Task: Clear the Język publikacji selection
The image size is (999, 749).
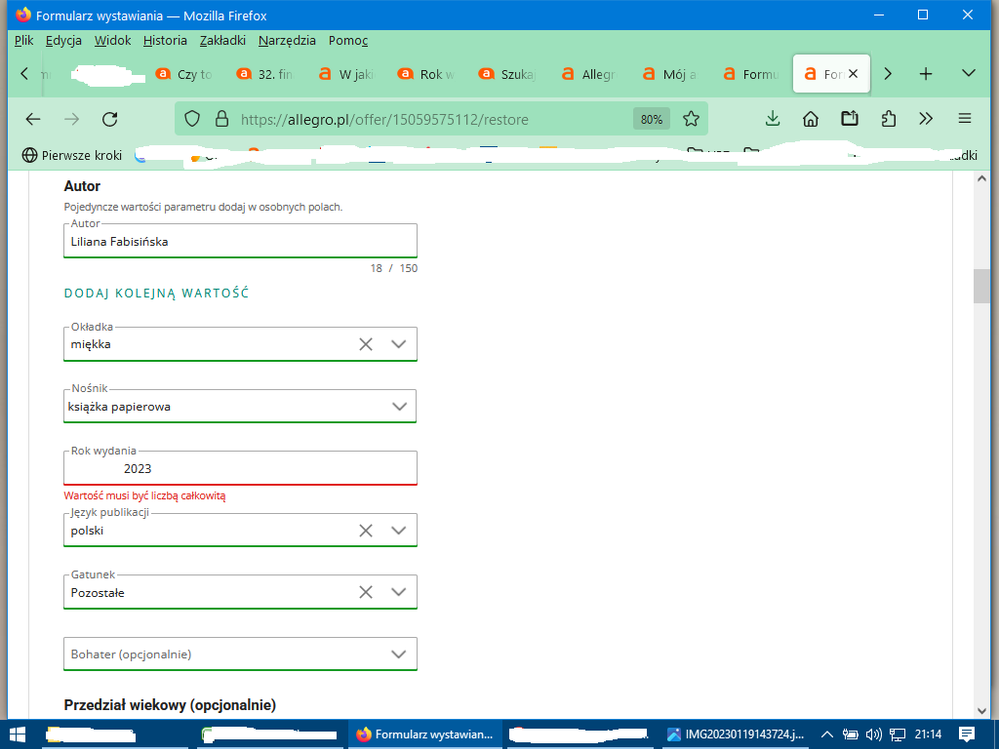Action: pos(366,531)
